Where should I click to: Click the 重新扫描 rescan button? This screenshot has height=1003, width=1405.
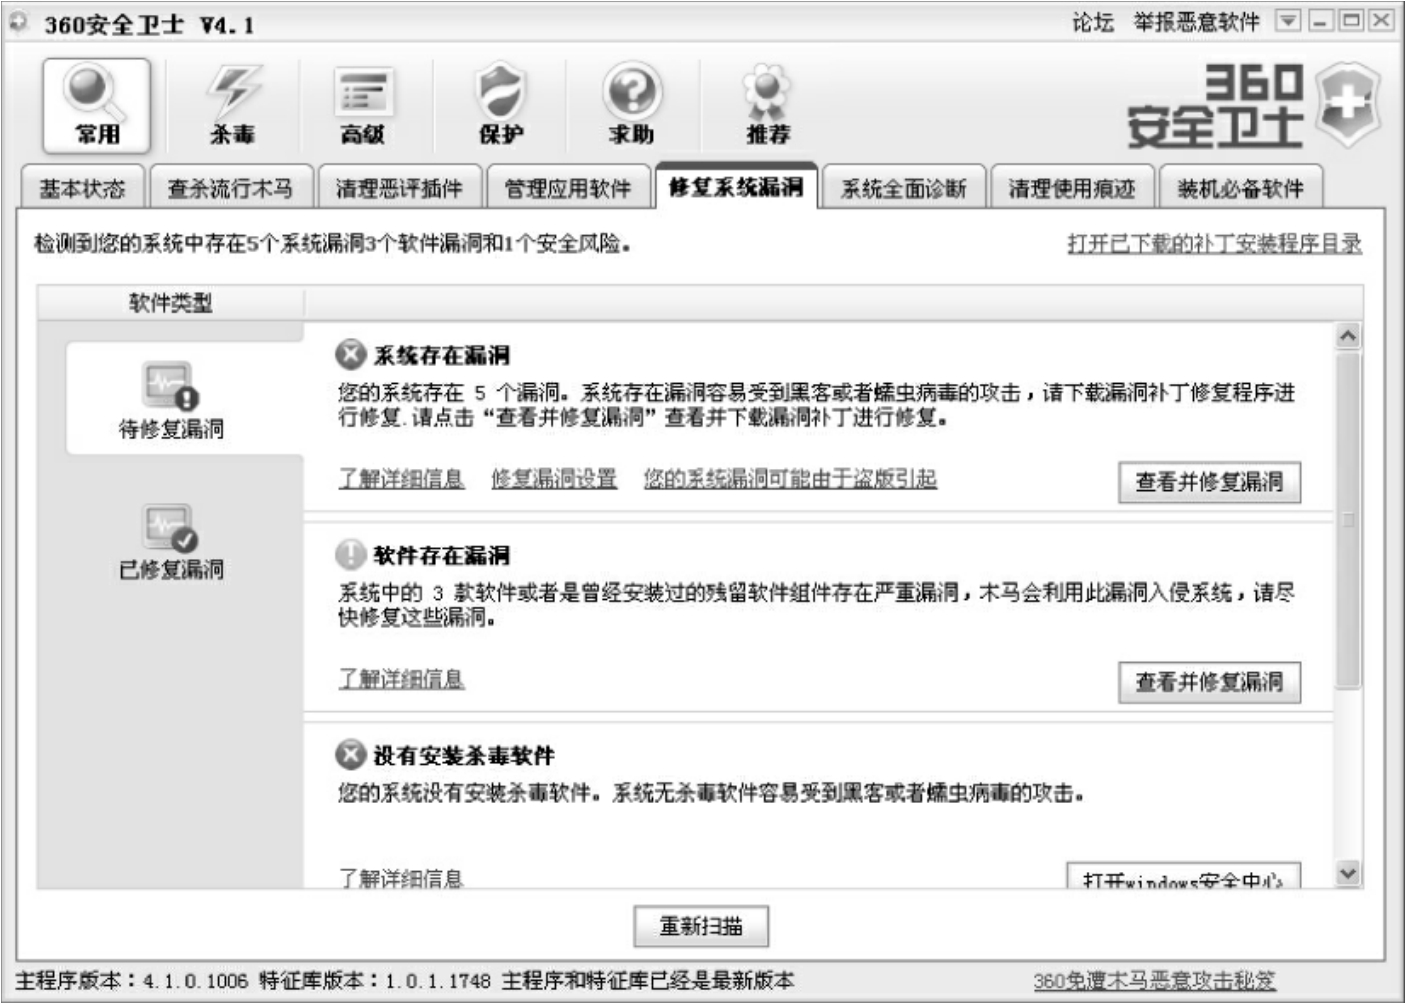701,926
